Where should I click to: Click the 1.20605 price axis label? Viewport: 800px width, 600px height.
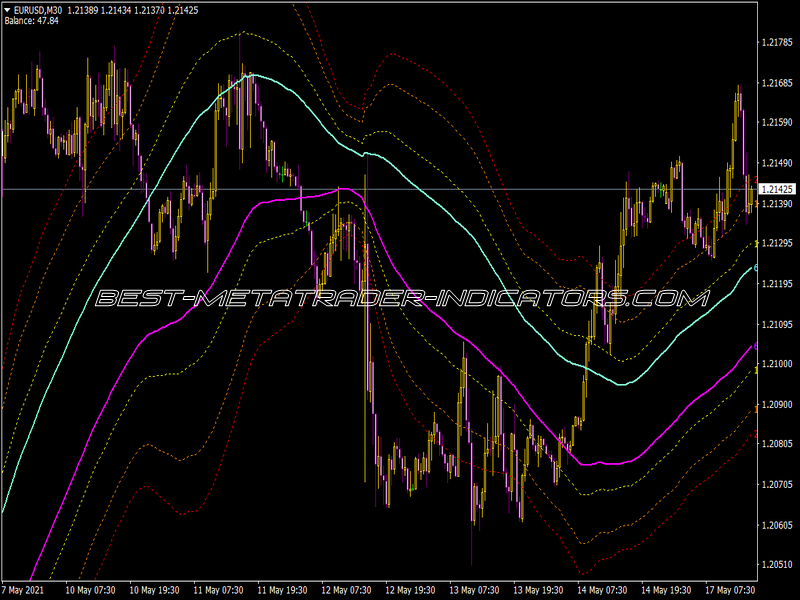click(777, 525)
